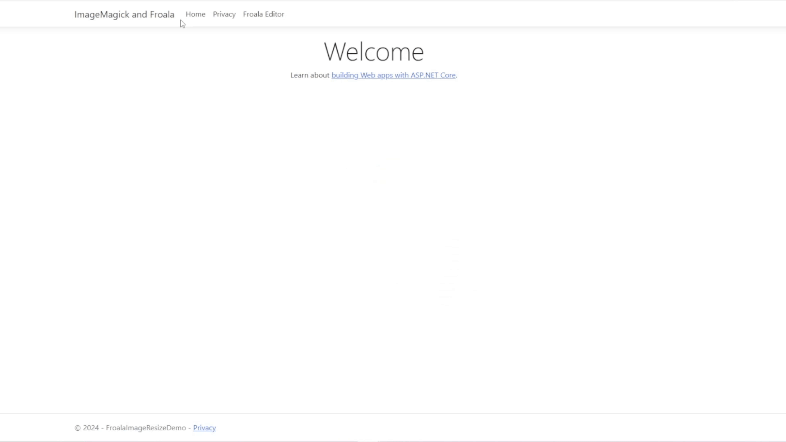Click the word "Froala" in the brand title

point(162,14)
